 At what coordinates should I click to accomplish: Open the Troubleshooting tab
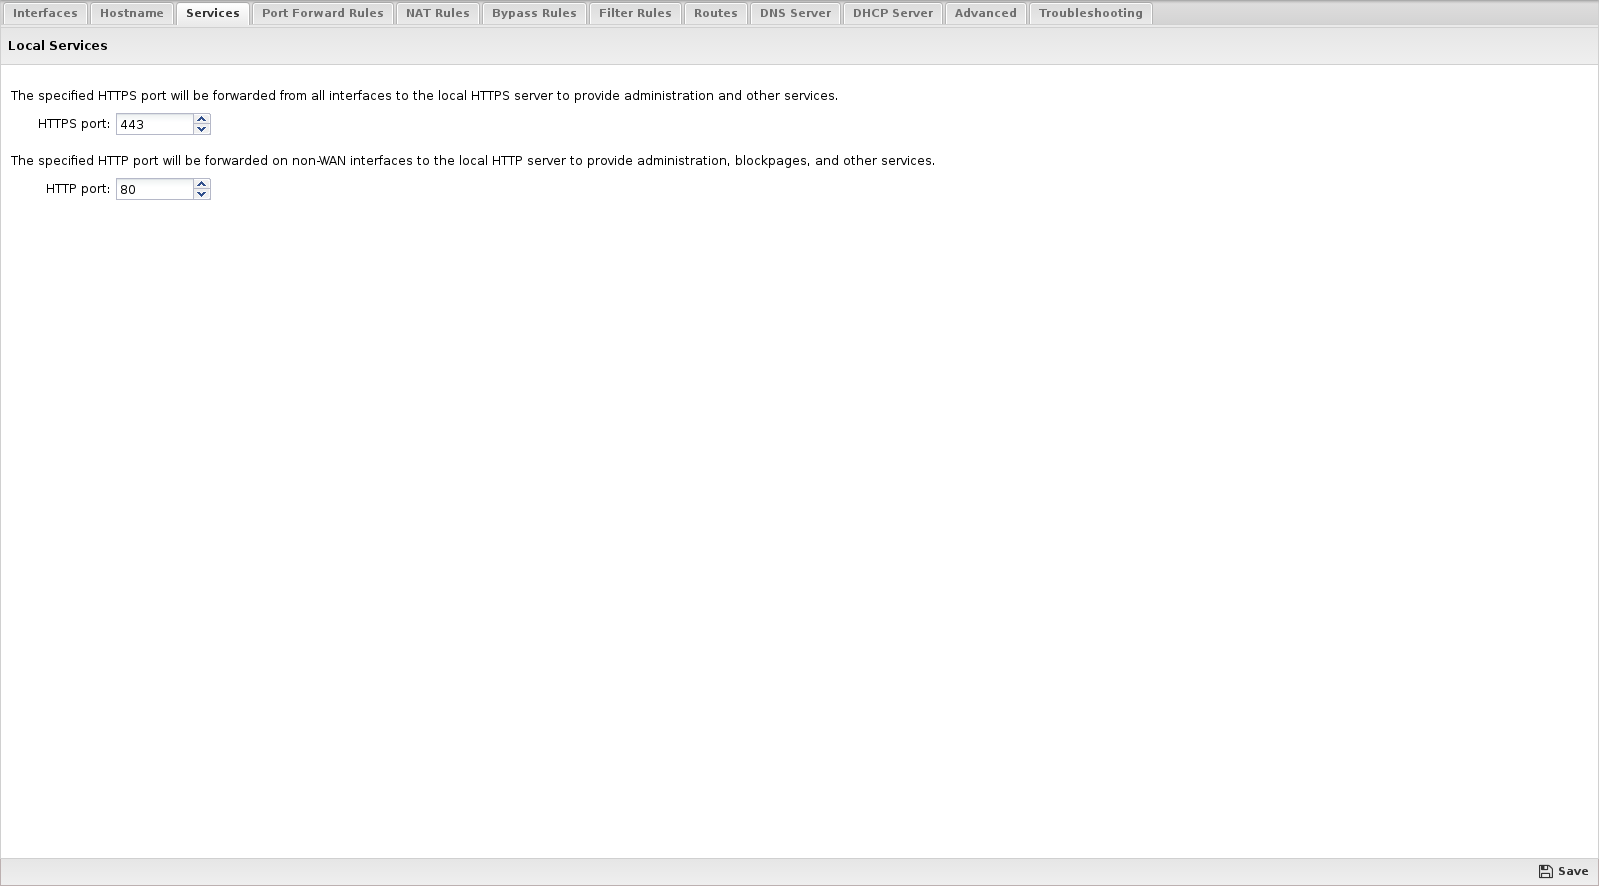(1091, 13)
